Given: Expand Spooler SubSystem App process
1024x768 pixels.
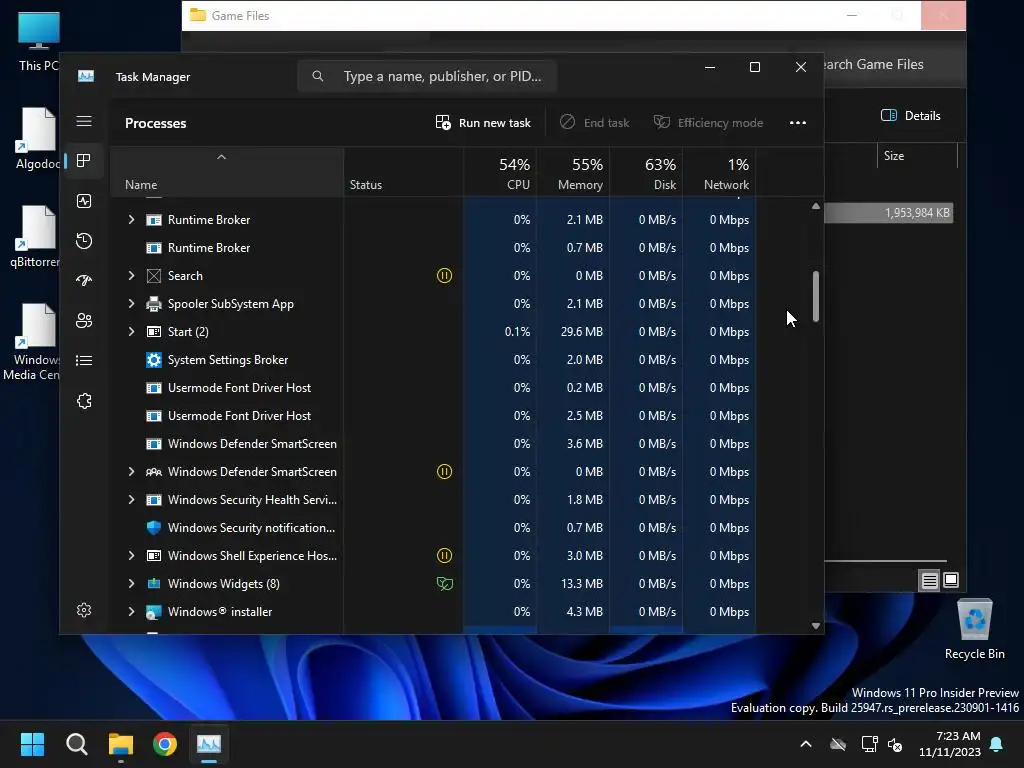Looking at the screenshot, I should (131, 304).
